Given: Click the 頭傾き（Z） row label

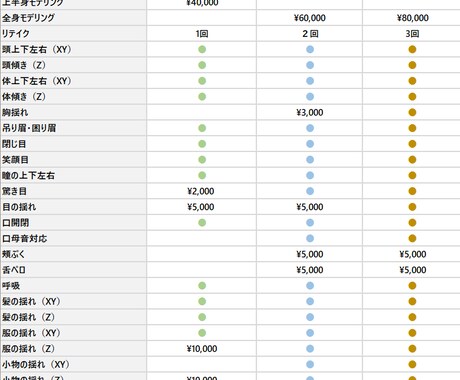Looking at the screenshot, I should pos(24,65).
